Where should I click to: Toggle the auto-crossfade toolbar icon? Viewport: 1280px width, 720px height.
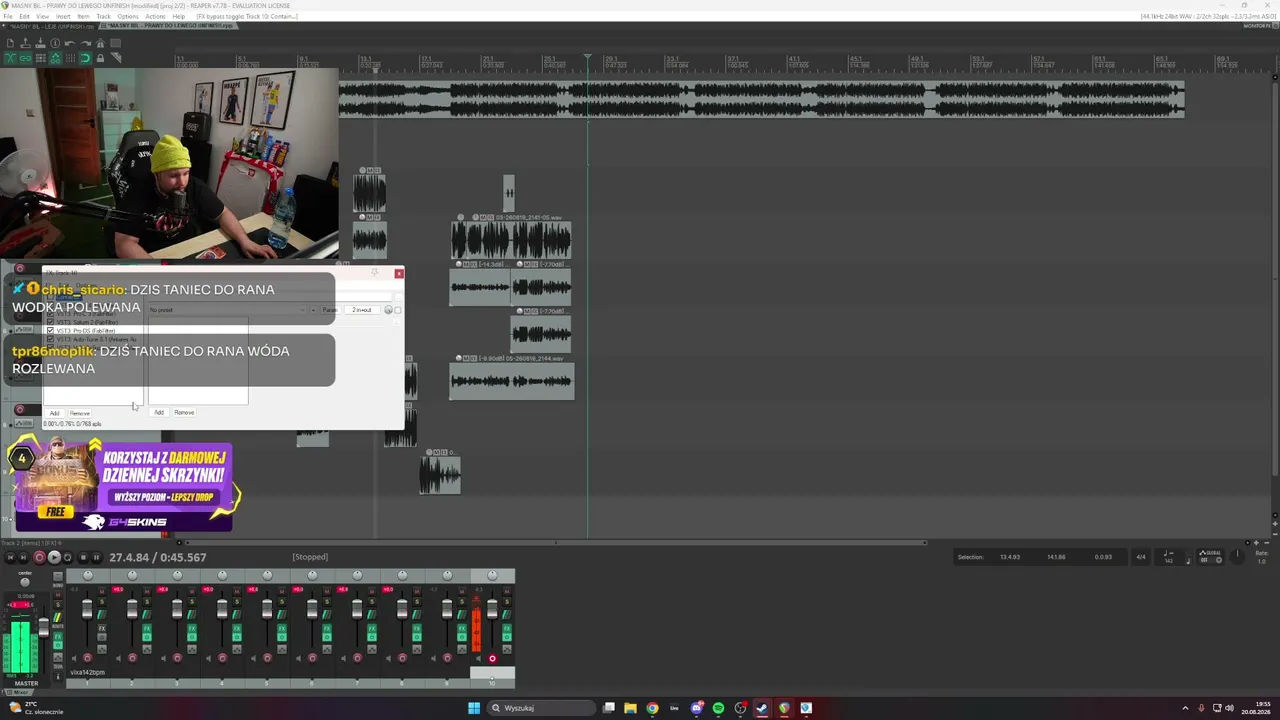click(x=10, y=58)
